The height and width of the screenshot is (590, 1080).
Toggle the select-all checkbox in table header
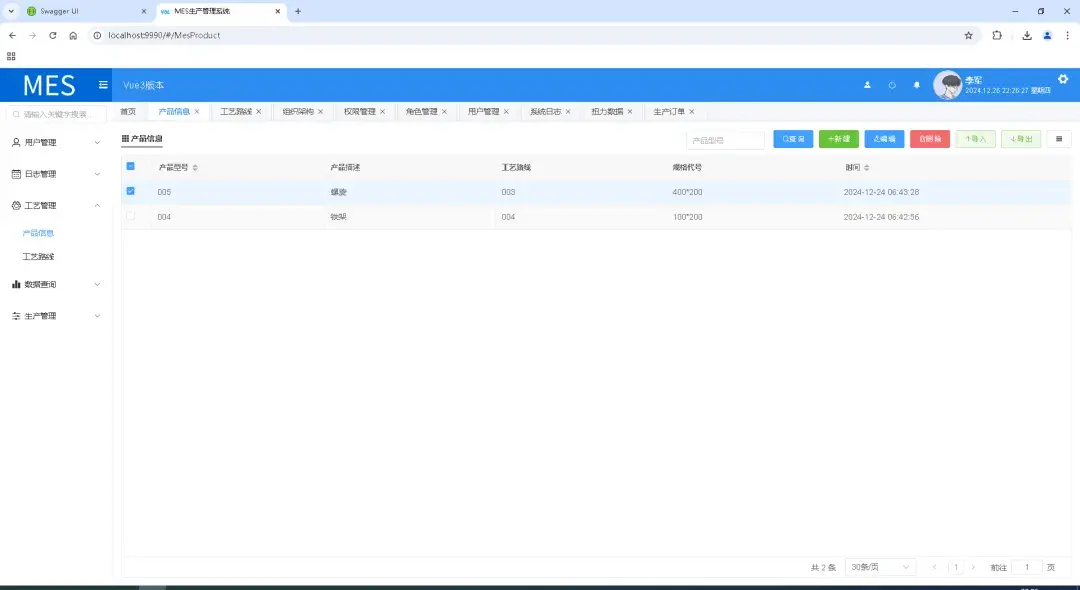click(129, 166)
